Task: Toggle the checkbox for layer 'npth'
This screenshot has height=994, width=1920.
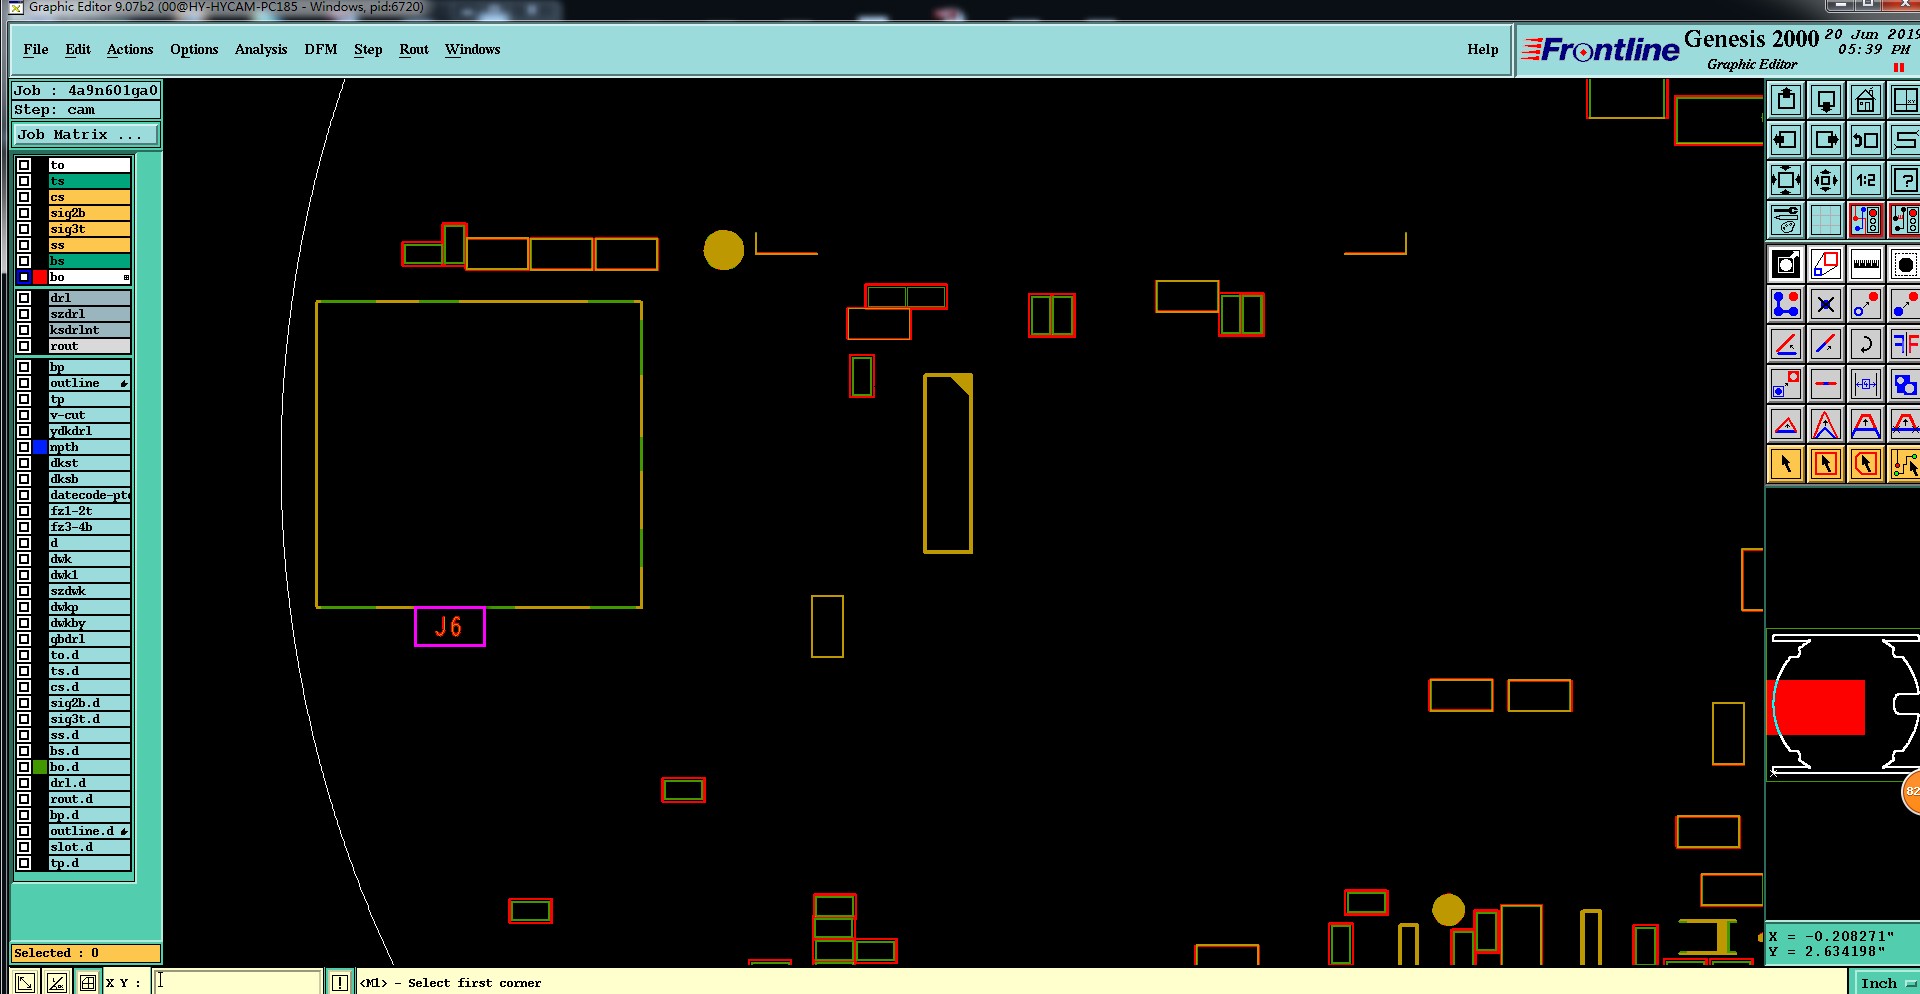Action: coord(24,447)
